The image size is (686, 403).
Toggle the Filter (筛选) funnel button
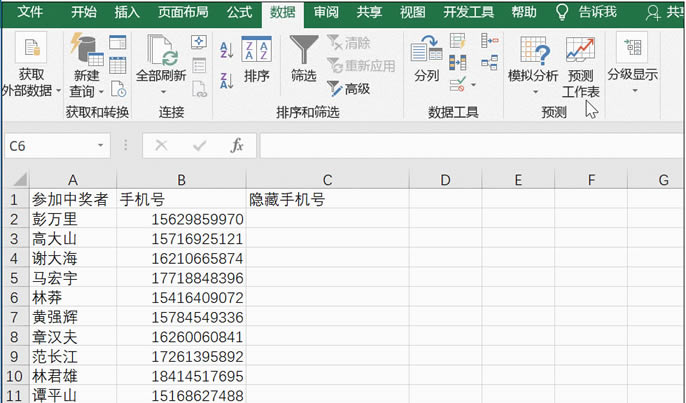click(303, 58)
